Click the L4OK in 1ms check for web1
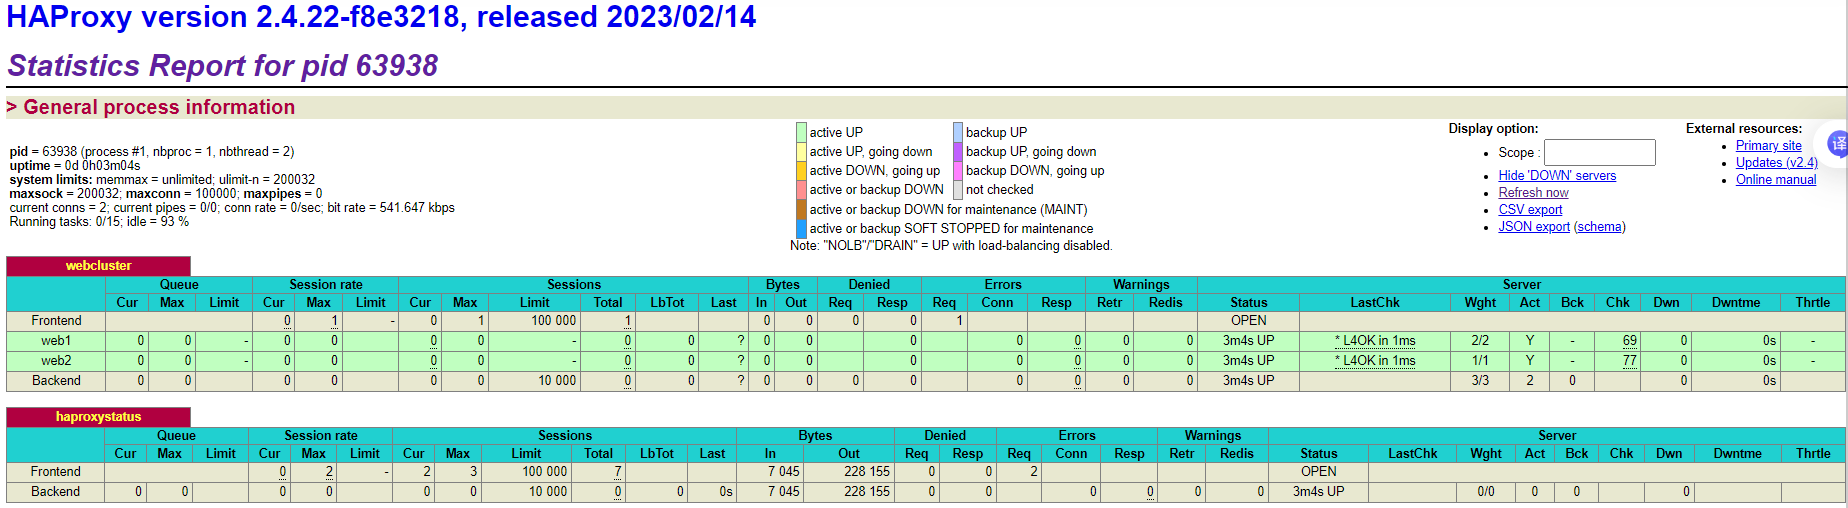Screen dimensions: 1848x508 point(1375,341)
